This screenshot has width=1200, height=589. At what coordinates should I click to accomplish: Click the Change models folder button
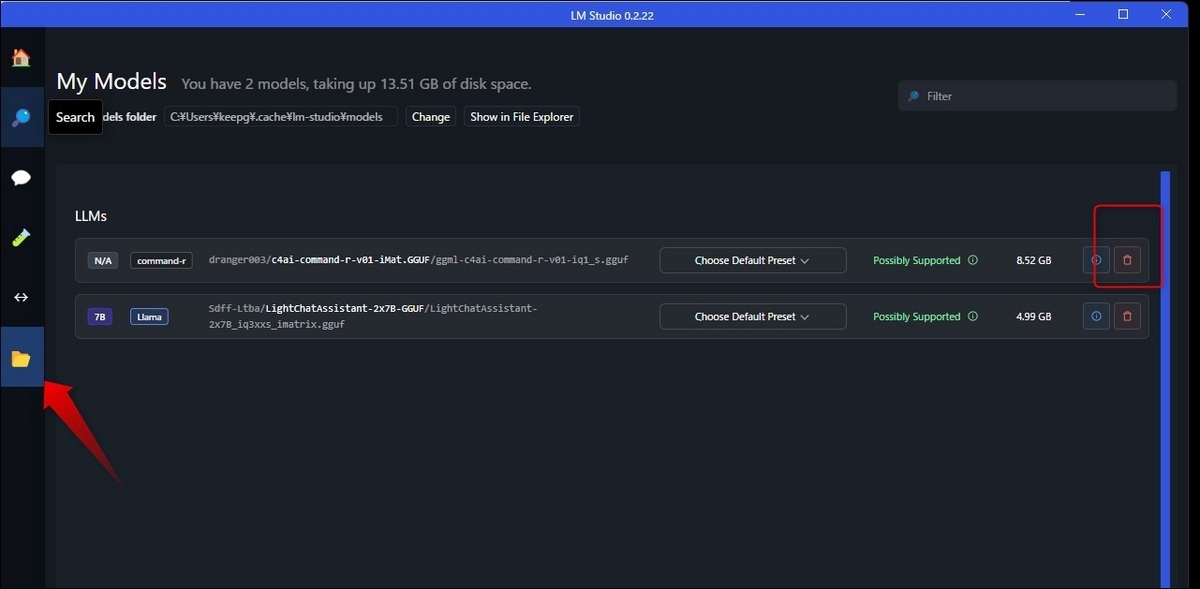tap(431, 117)
